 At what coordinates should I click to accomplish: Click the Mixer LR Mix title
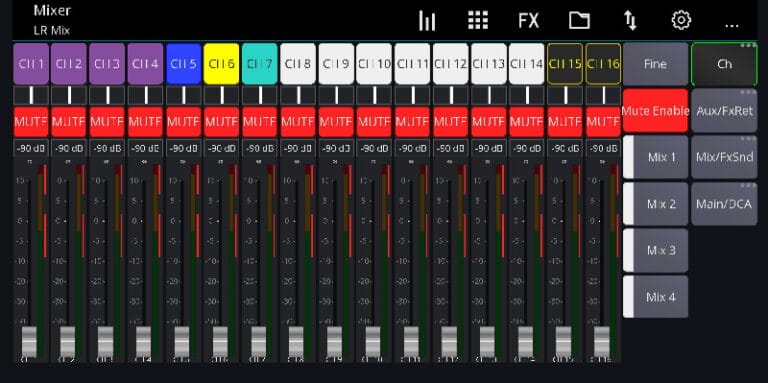point(52,20)
